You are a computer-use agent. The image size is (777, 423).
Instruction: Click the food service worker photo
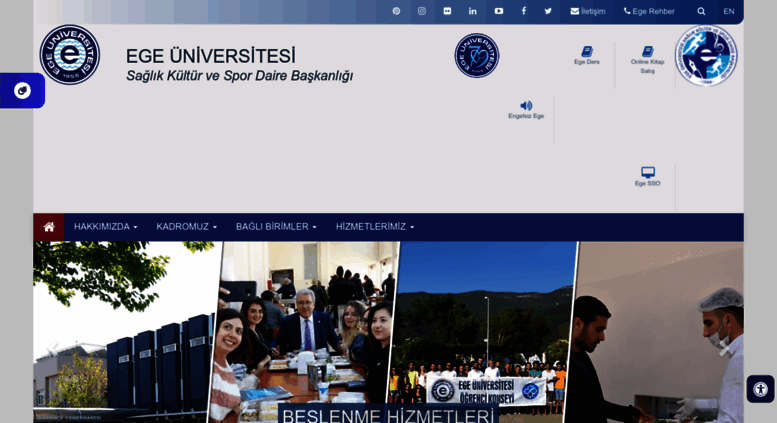[654, 332]
